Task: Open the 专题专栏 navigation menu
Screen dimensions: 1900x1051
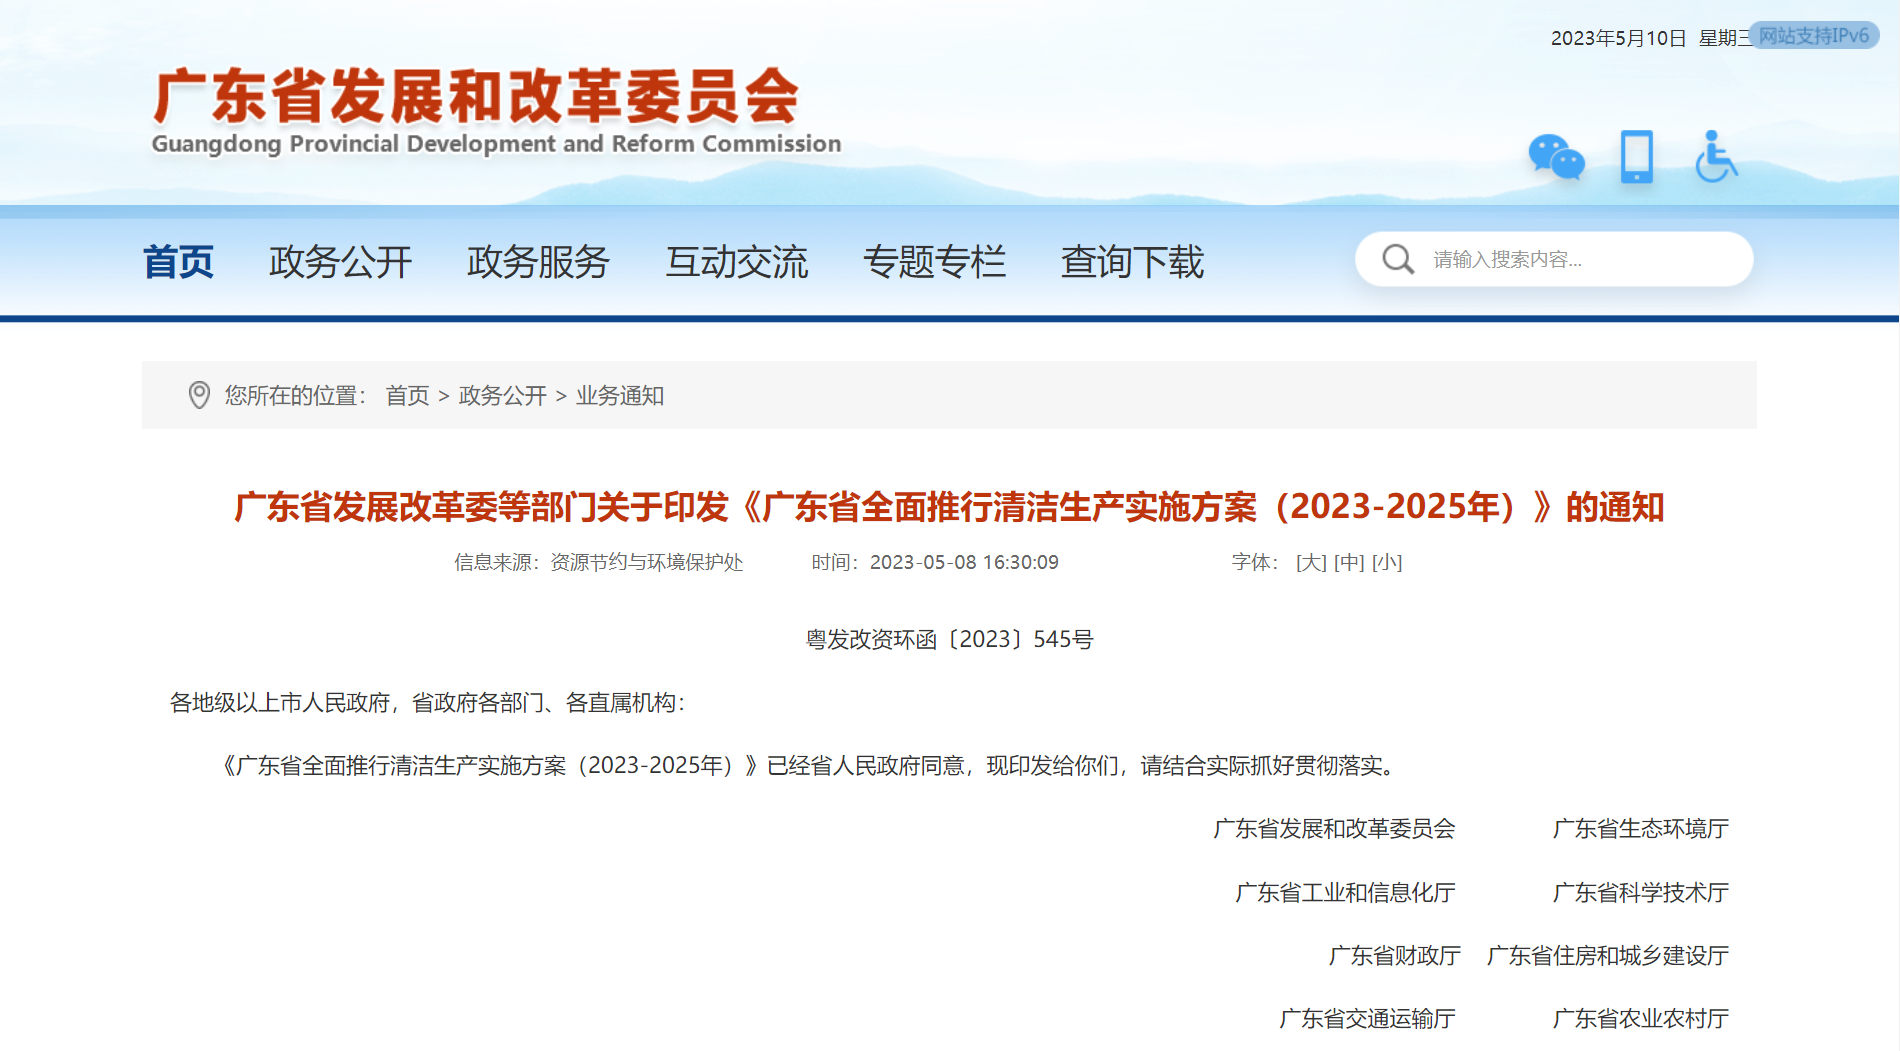Action: click(x=934, y=262)
